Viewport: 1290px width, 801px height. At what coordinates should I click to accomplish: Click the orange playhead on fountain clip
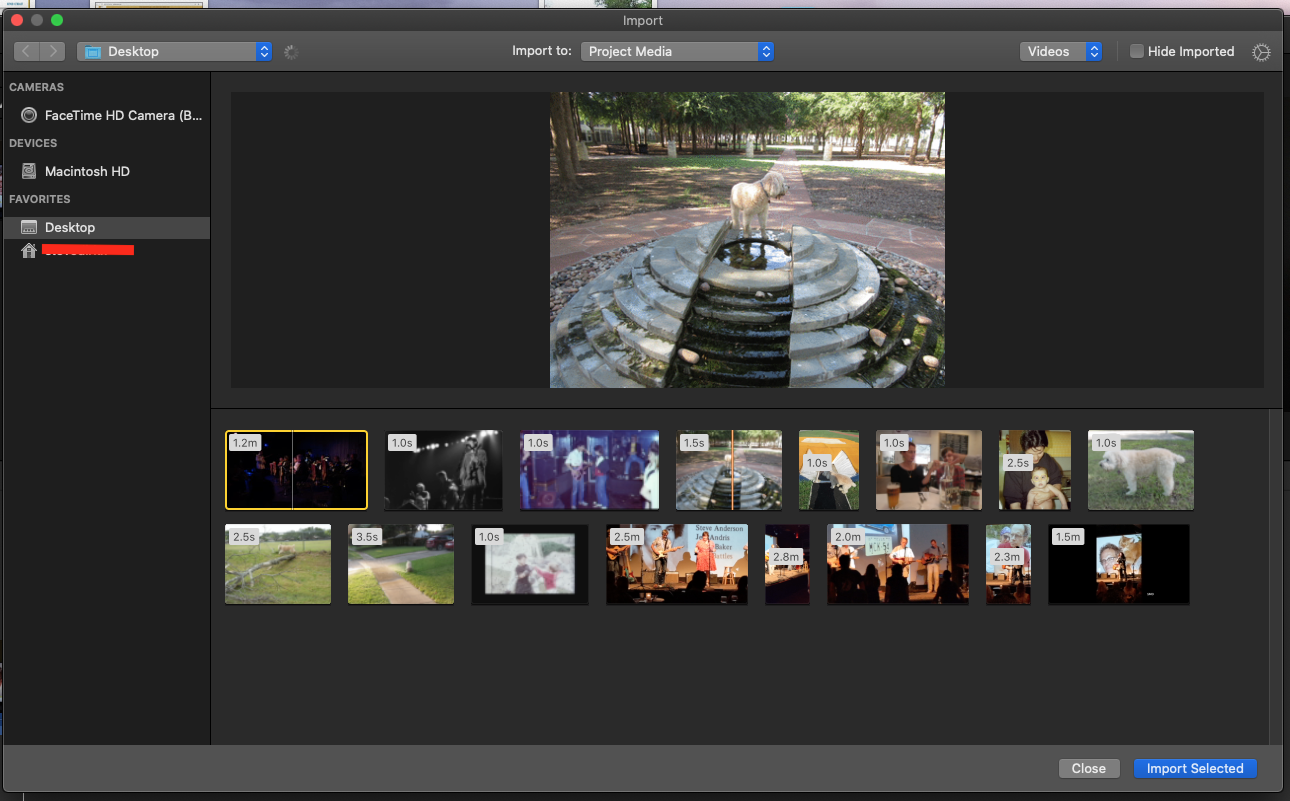tap(732, 470)
